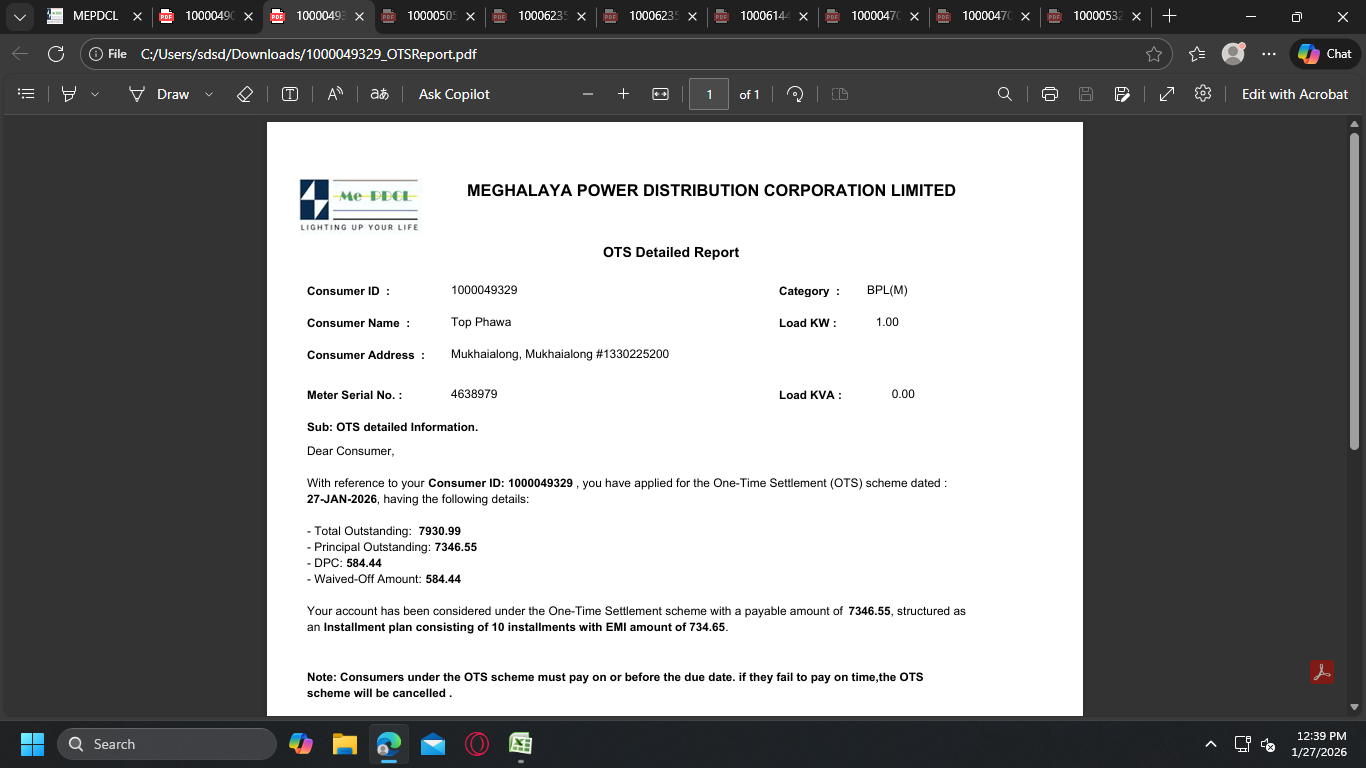Add this page to favorites star
This screenshot has height=768, width=1366.
tap(1153, 54)
